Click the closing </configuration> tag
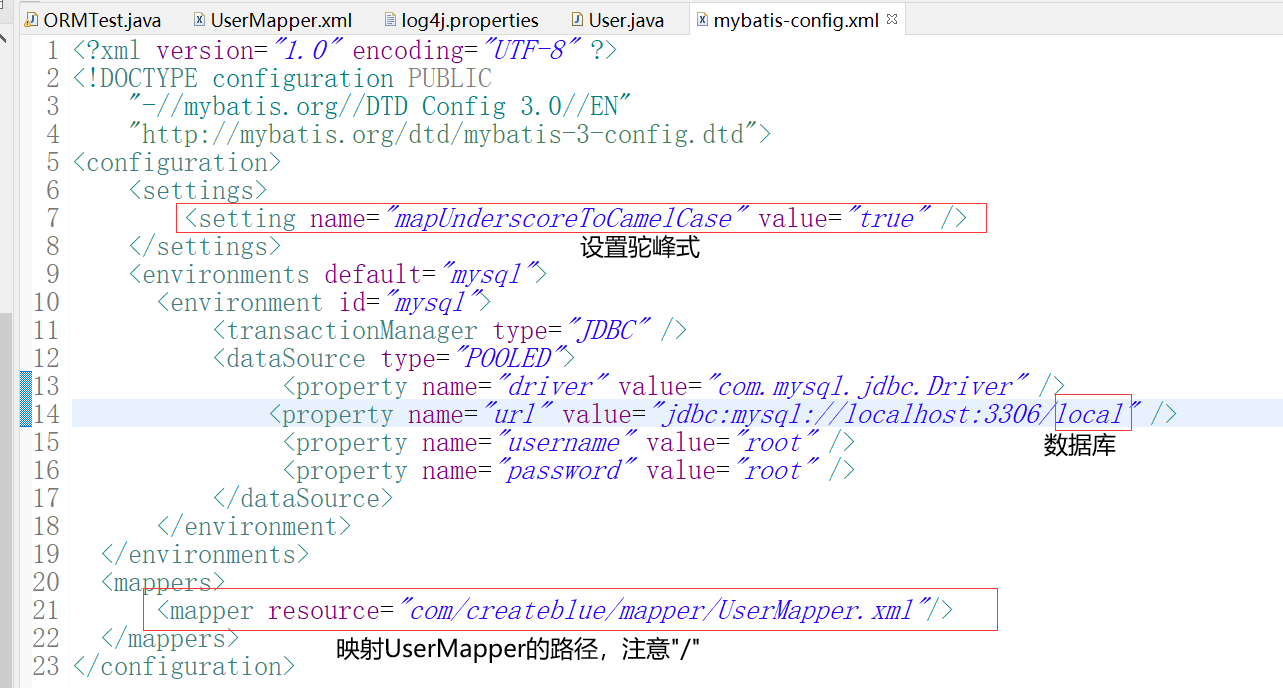This screenshot has width=1283, height=688. point(184,666)
